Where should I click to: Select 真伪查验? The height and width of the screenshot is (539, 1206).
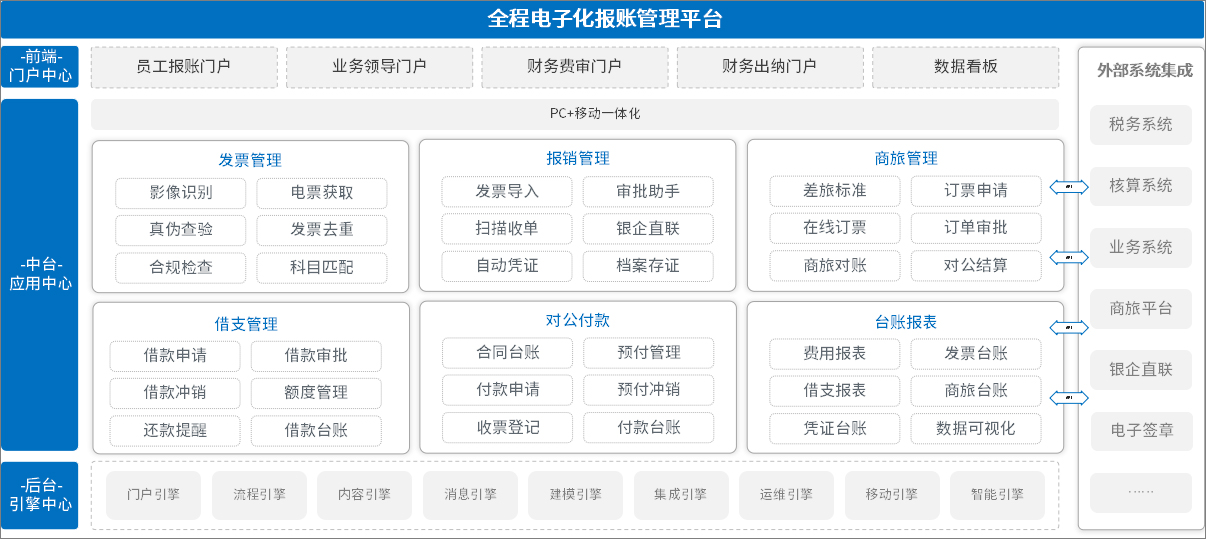[x=181, y=230]
